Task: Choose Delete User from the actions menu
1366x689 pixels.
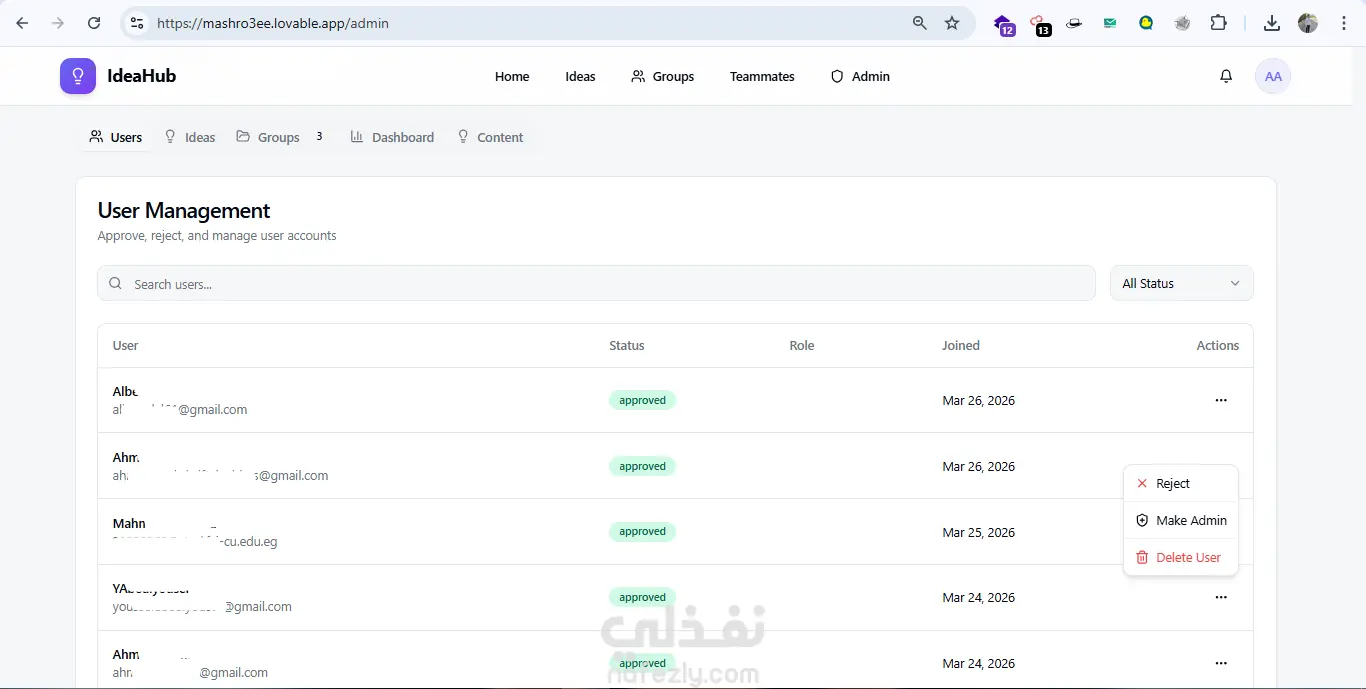Action: click(1181, 557)
